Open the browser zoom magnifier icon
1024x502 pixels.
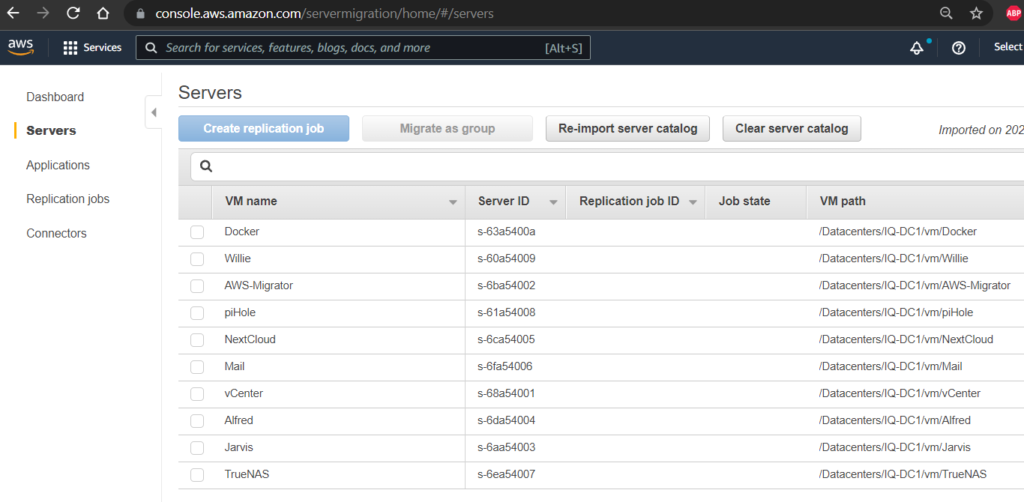click(946, 13)
